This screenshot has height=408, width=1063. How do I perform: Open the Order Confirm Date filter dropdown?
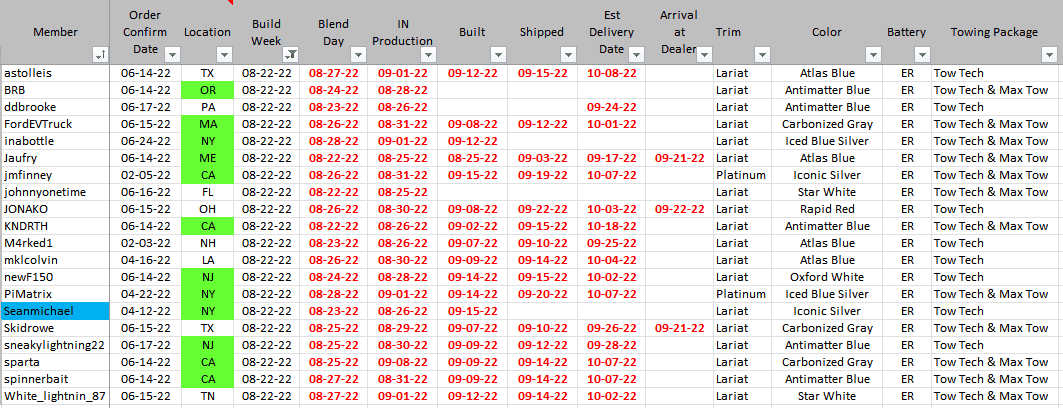171,54
